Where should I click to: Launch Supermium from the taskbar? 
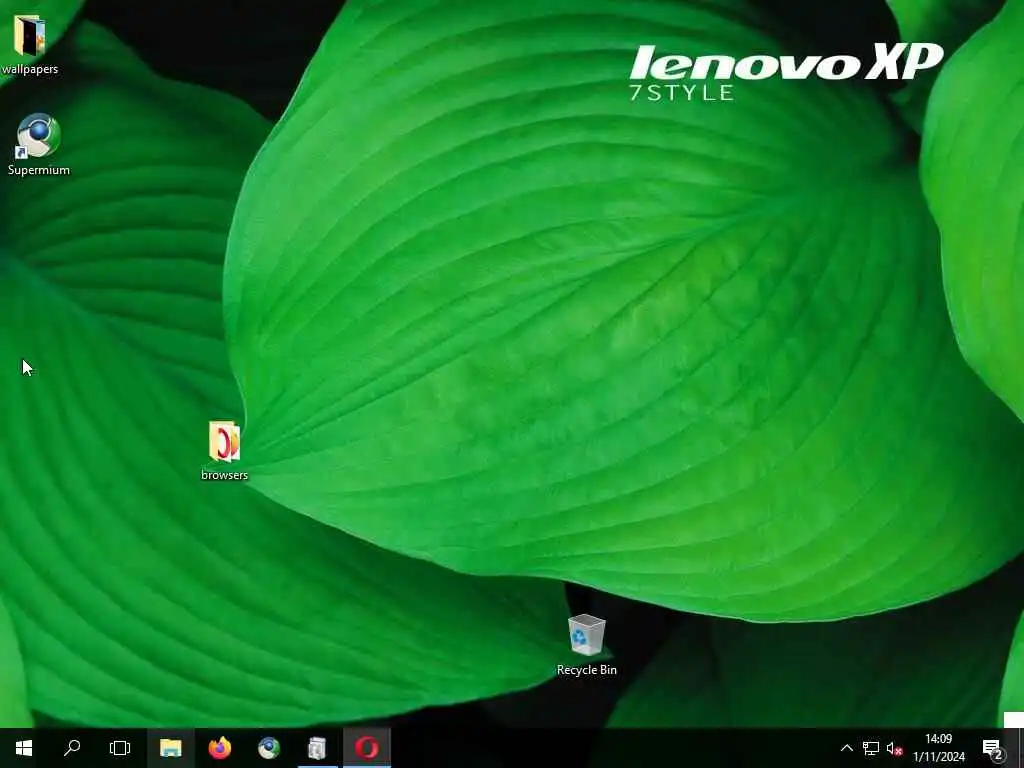(x=268, y=748)
